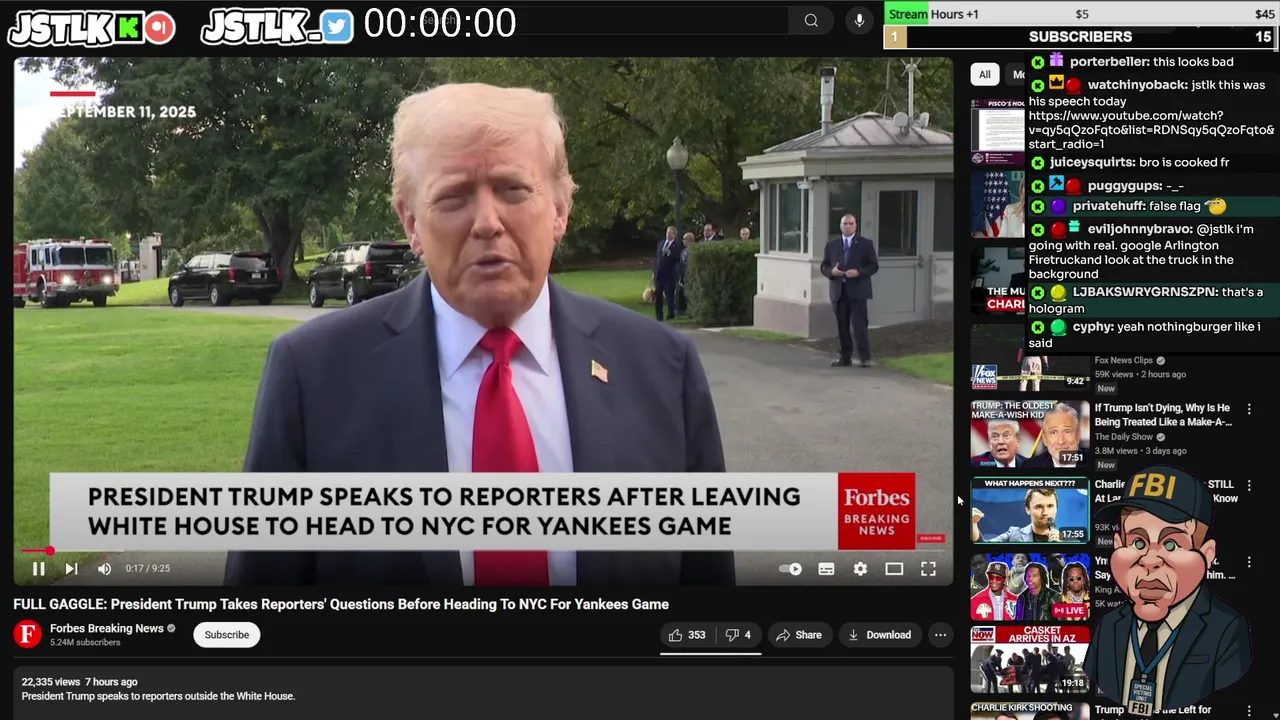Click cyphy's "nothingburger" chat message

(1146, 334)
